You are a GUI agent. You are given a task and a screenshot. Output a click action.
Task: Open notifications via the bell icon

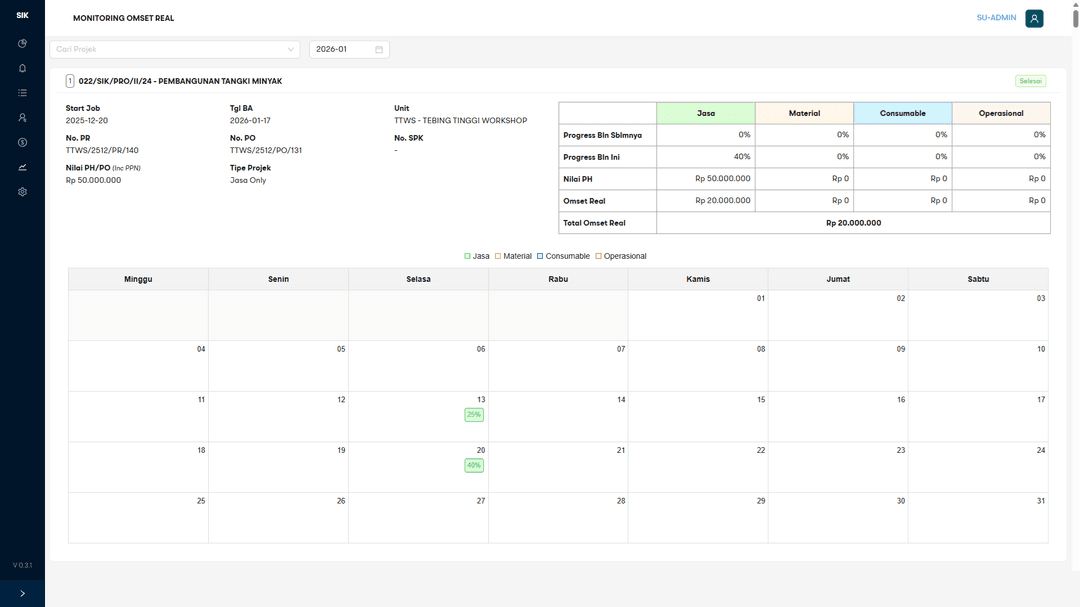(22, 68)
